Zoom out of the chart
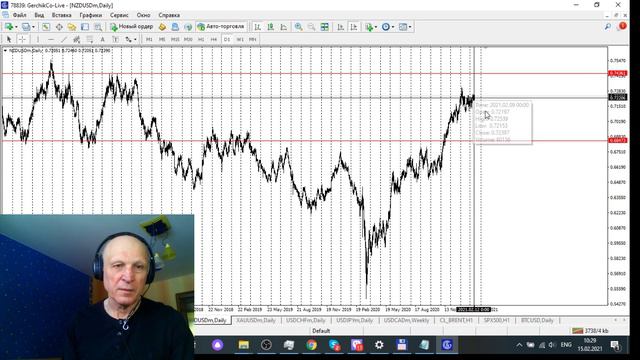 pos(311,27)
